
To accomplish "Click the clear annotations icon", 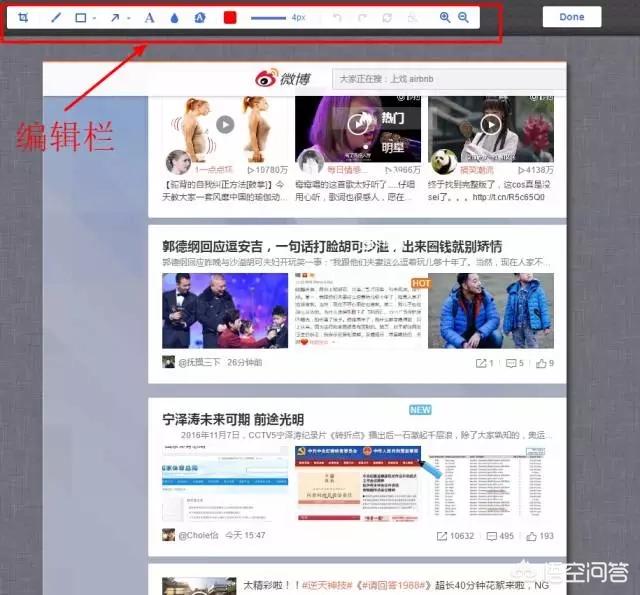I will [x=413, y=18].
